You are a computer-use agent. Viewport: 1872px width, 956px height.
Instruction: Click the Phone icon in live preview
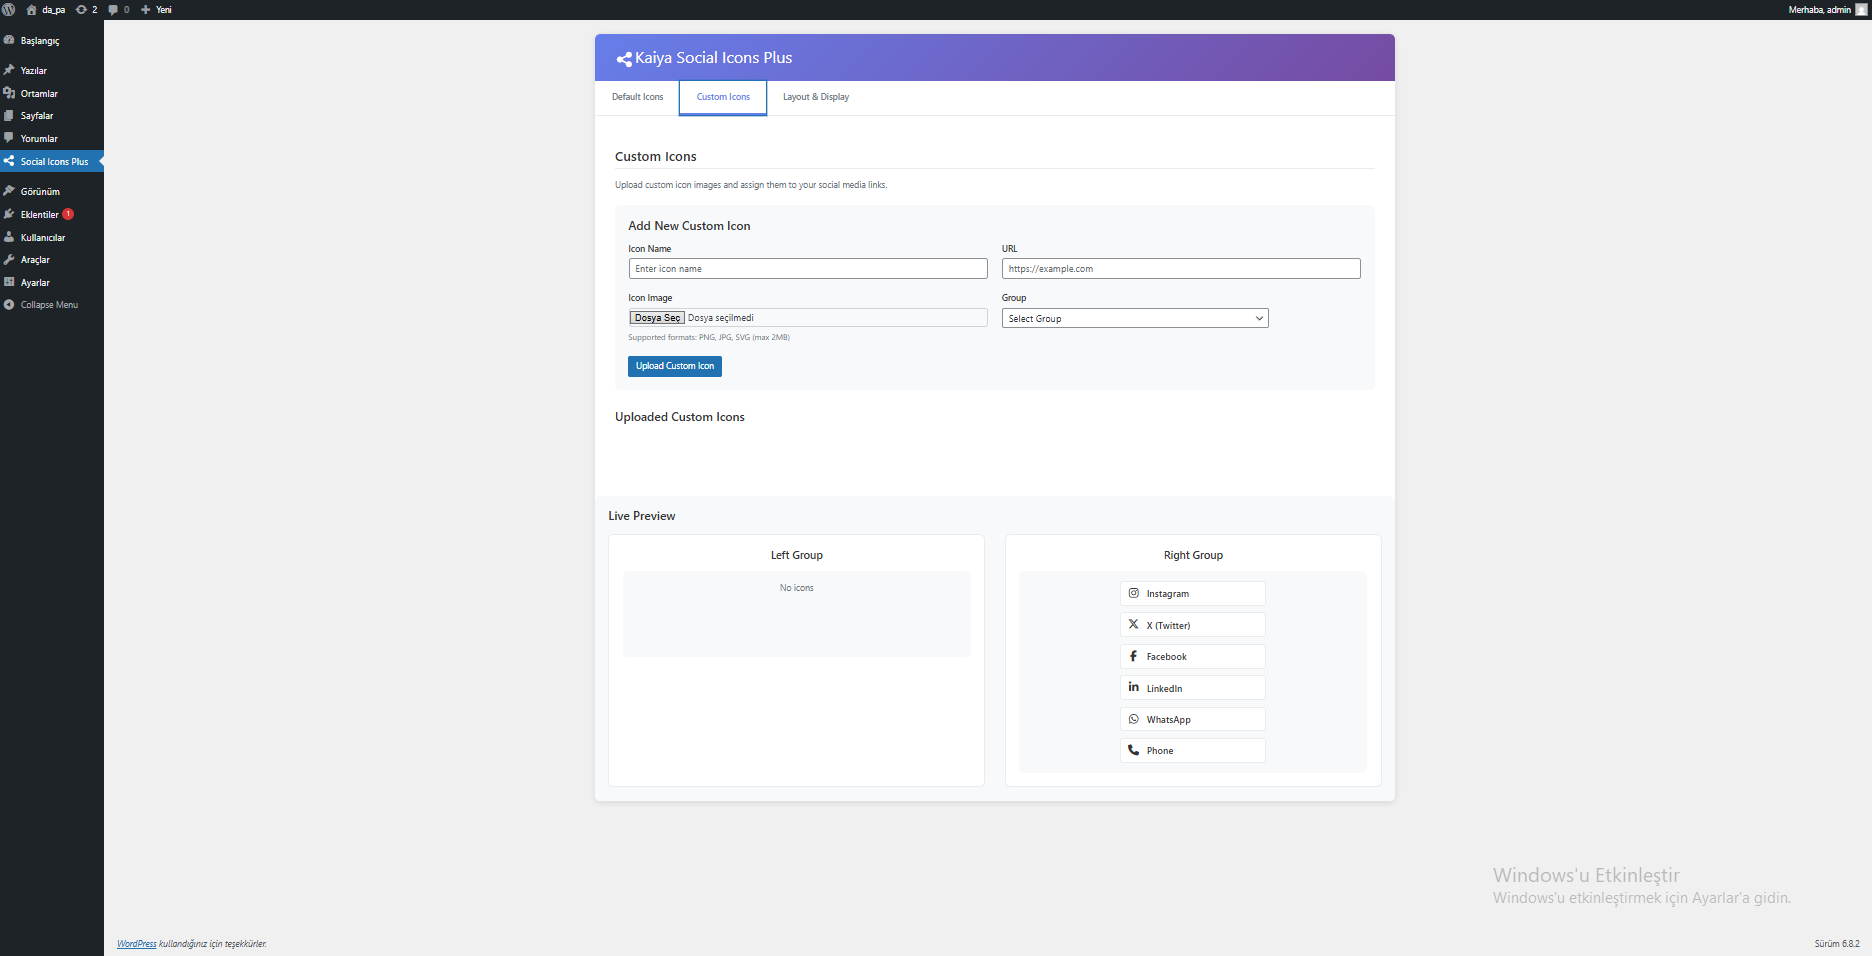(x=1133, y=750)
